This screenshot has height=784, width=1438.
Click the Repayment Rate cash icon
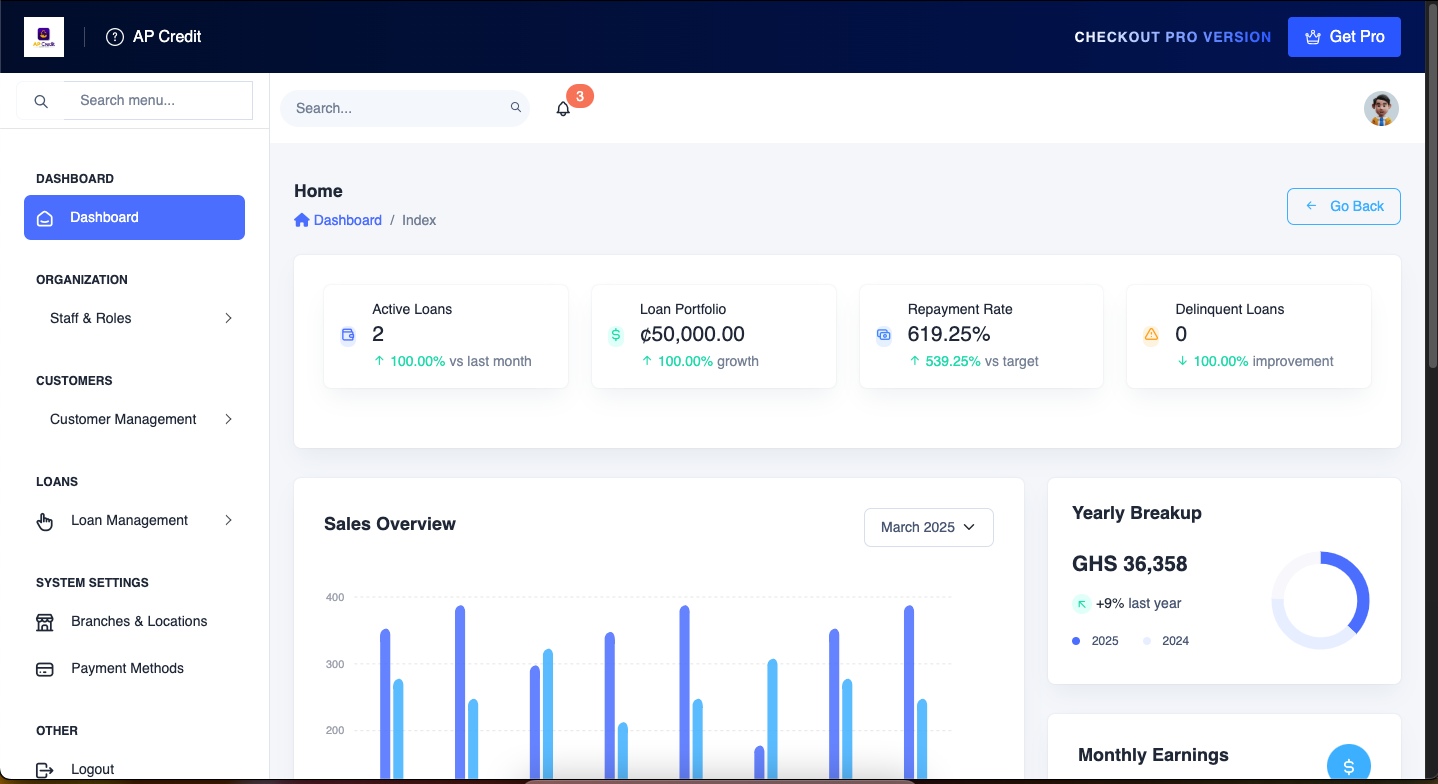tap(884, 335)
